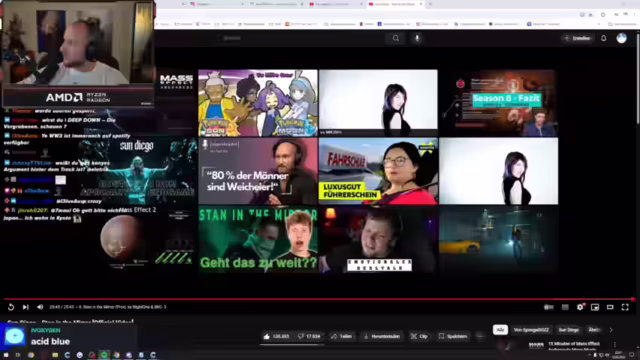This screenshot has width=640, height=360.
Task: Open the browser extensions icon
Action: [x=603, y=15]
